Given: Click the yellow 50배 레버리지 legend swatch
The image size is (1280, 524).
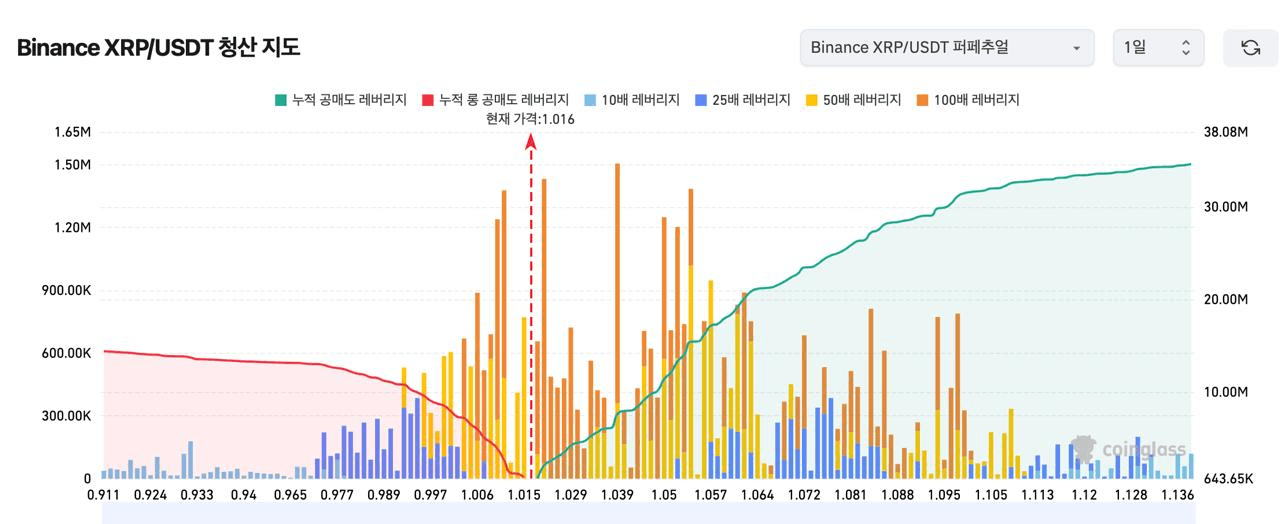Looking at the screenshot, I should 812,100.
